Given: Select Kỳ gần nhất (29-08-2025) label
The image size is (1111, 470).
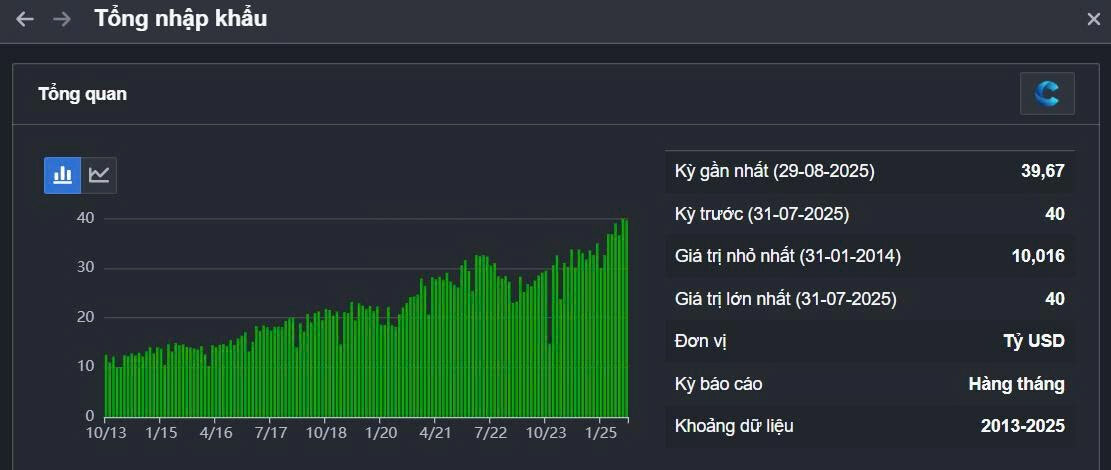Looking at the screenshot, I should (775, 172).
